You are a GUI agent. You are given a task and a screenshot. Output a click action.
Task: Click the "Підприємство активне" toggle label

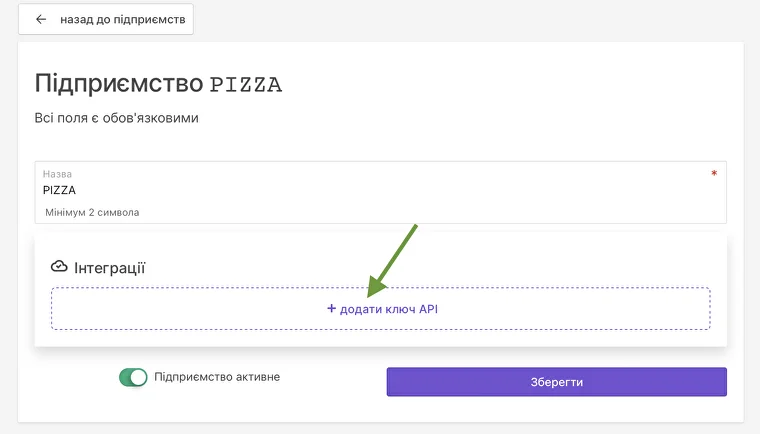click(x=217, y=378)
